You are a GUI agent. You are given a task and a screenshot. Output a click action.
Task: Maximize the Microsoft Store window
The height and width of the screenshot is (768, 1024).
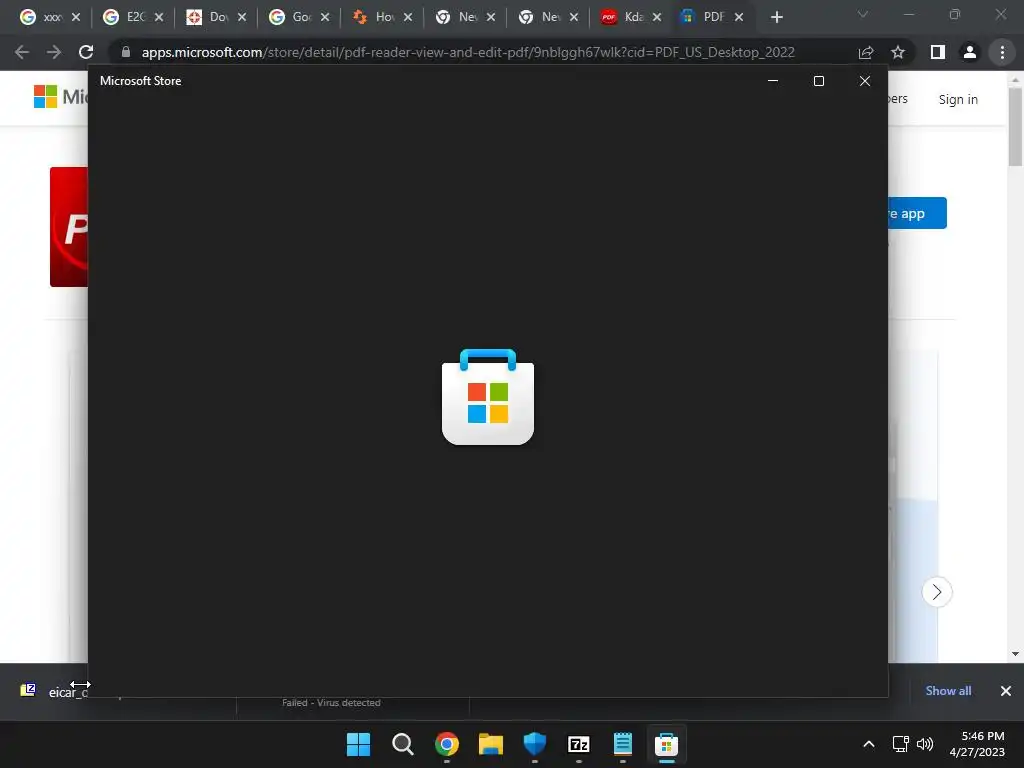(x=819, y=81)
